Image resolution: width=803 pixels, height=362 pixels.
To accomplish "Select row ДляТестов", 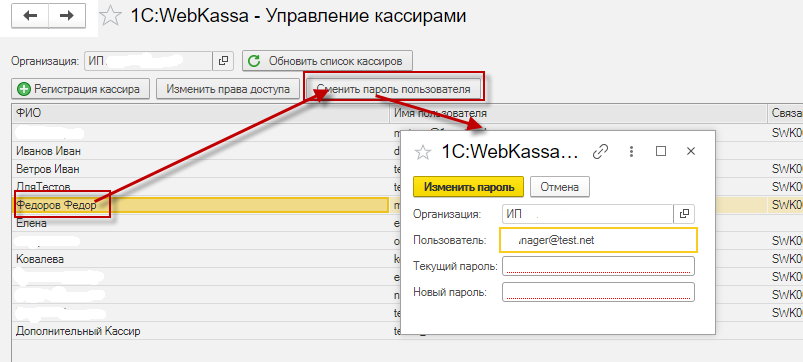I will tap(200, 187).
